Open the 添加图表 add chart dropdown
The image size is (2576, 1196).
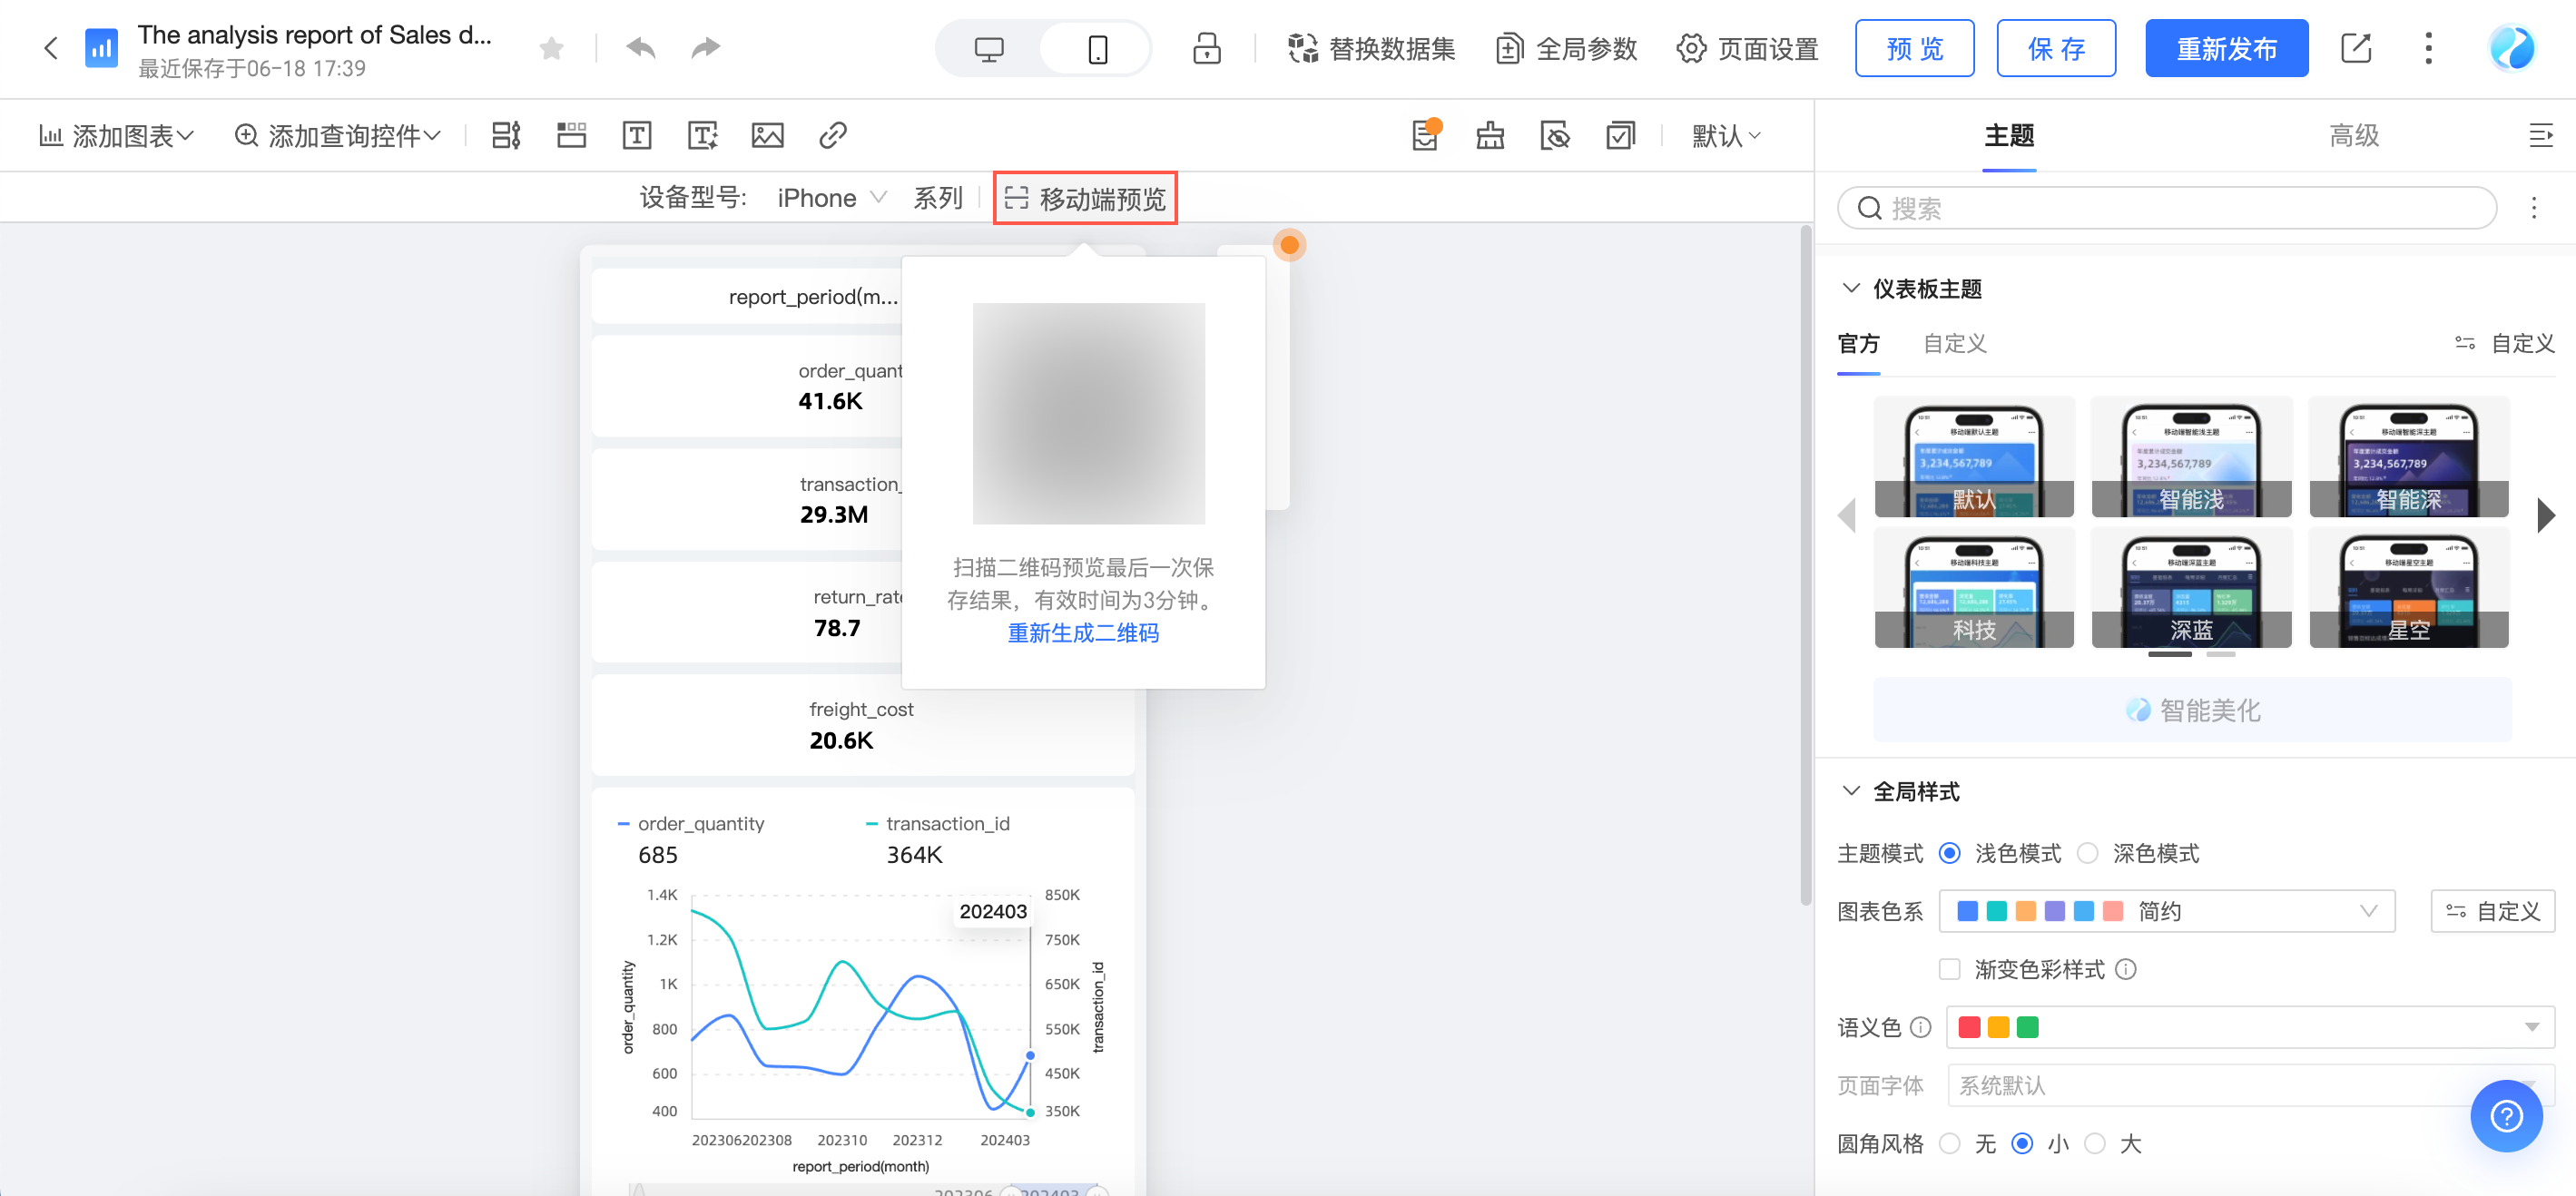[x=116, y=135]
